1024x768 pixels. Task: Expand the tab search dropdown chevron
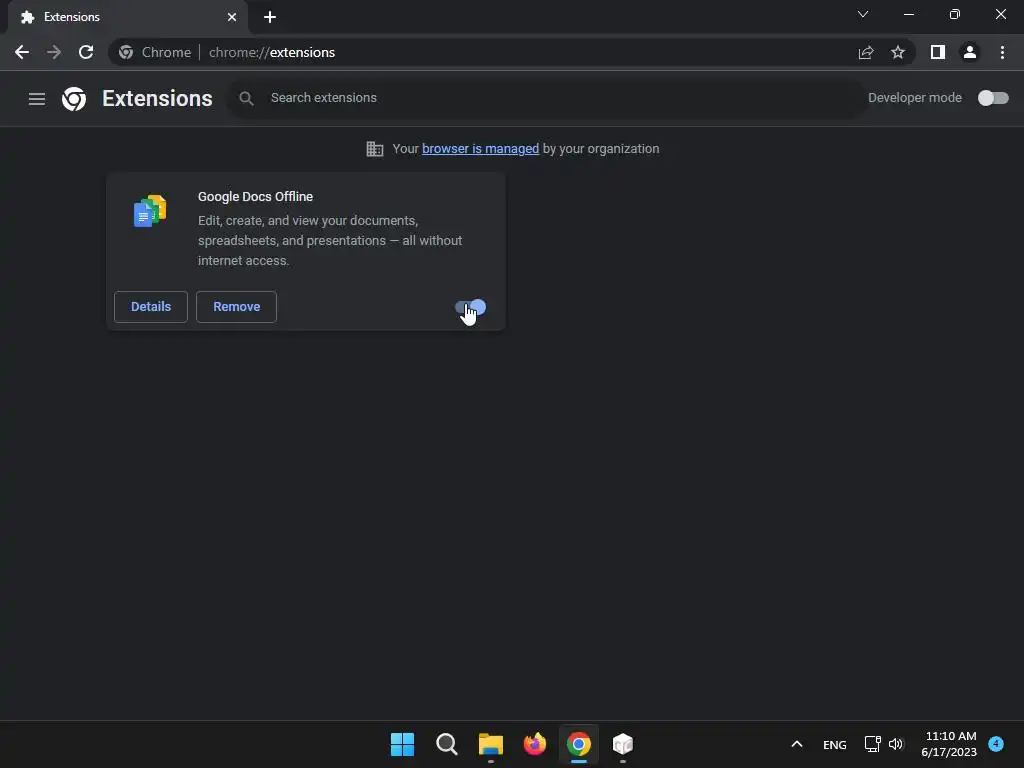[863, 14]
